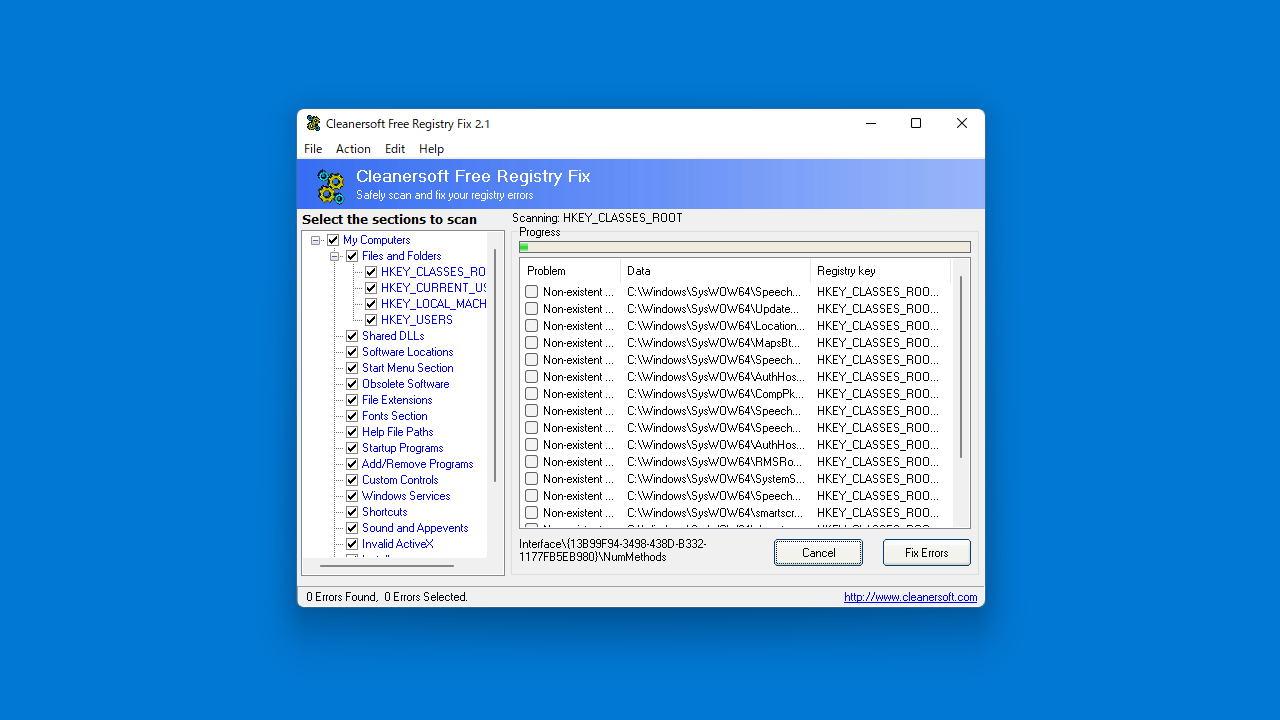Disable the Fonts Section checkbox
The image size is (1280, 720).
pos(352,416)
